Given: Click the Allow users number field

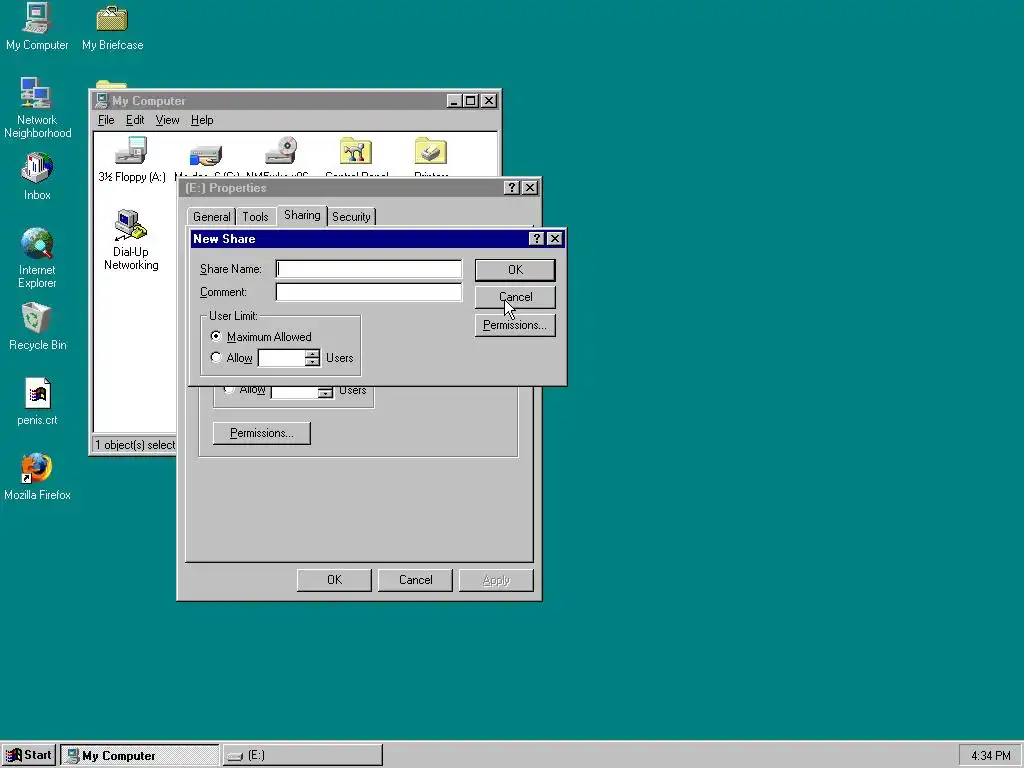Looking at the screenshot, I should tap(282, 358).
